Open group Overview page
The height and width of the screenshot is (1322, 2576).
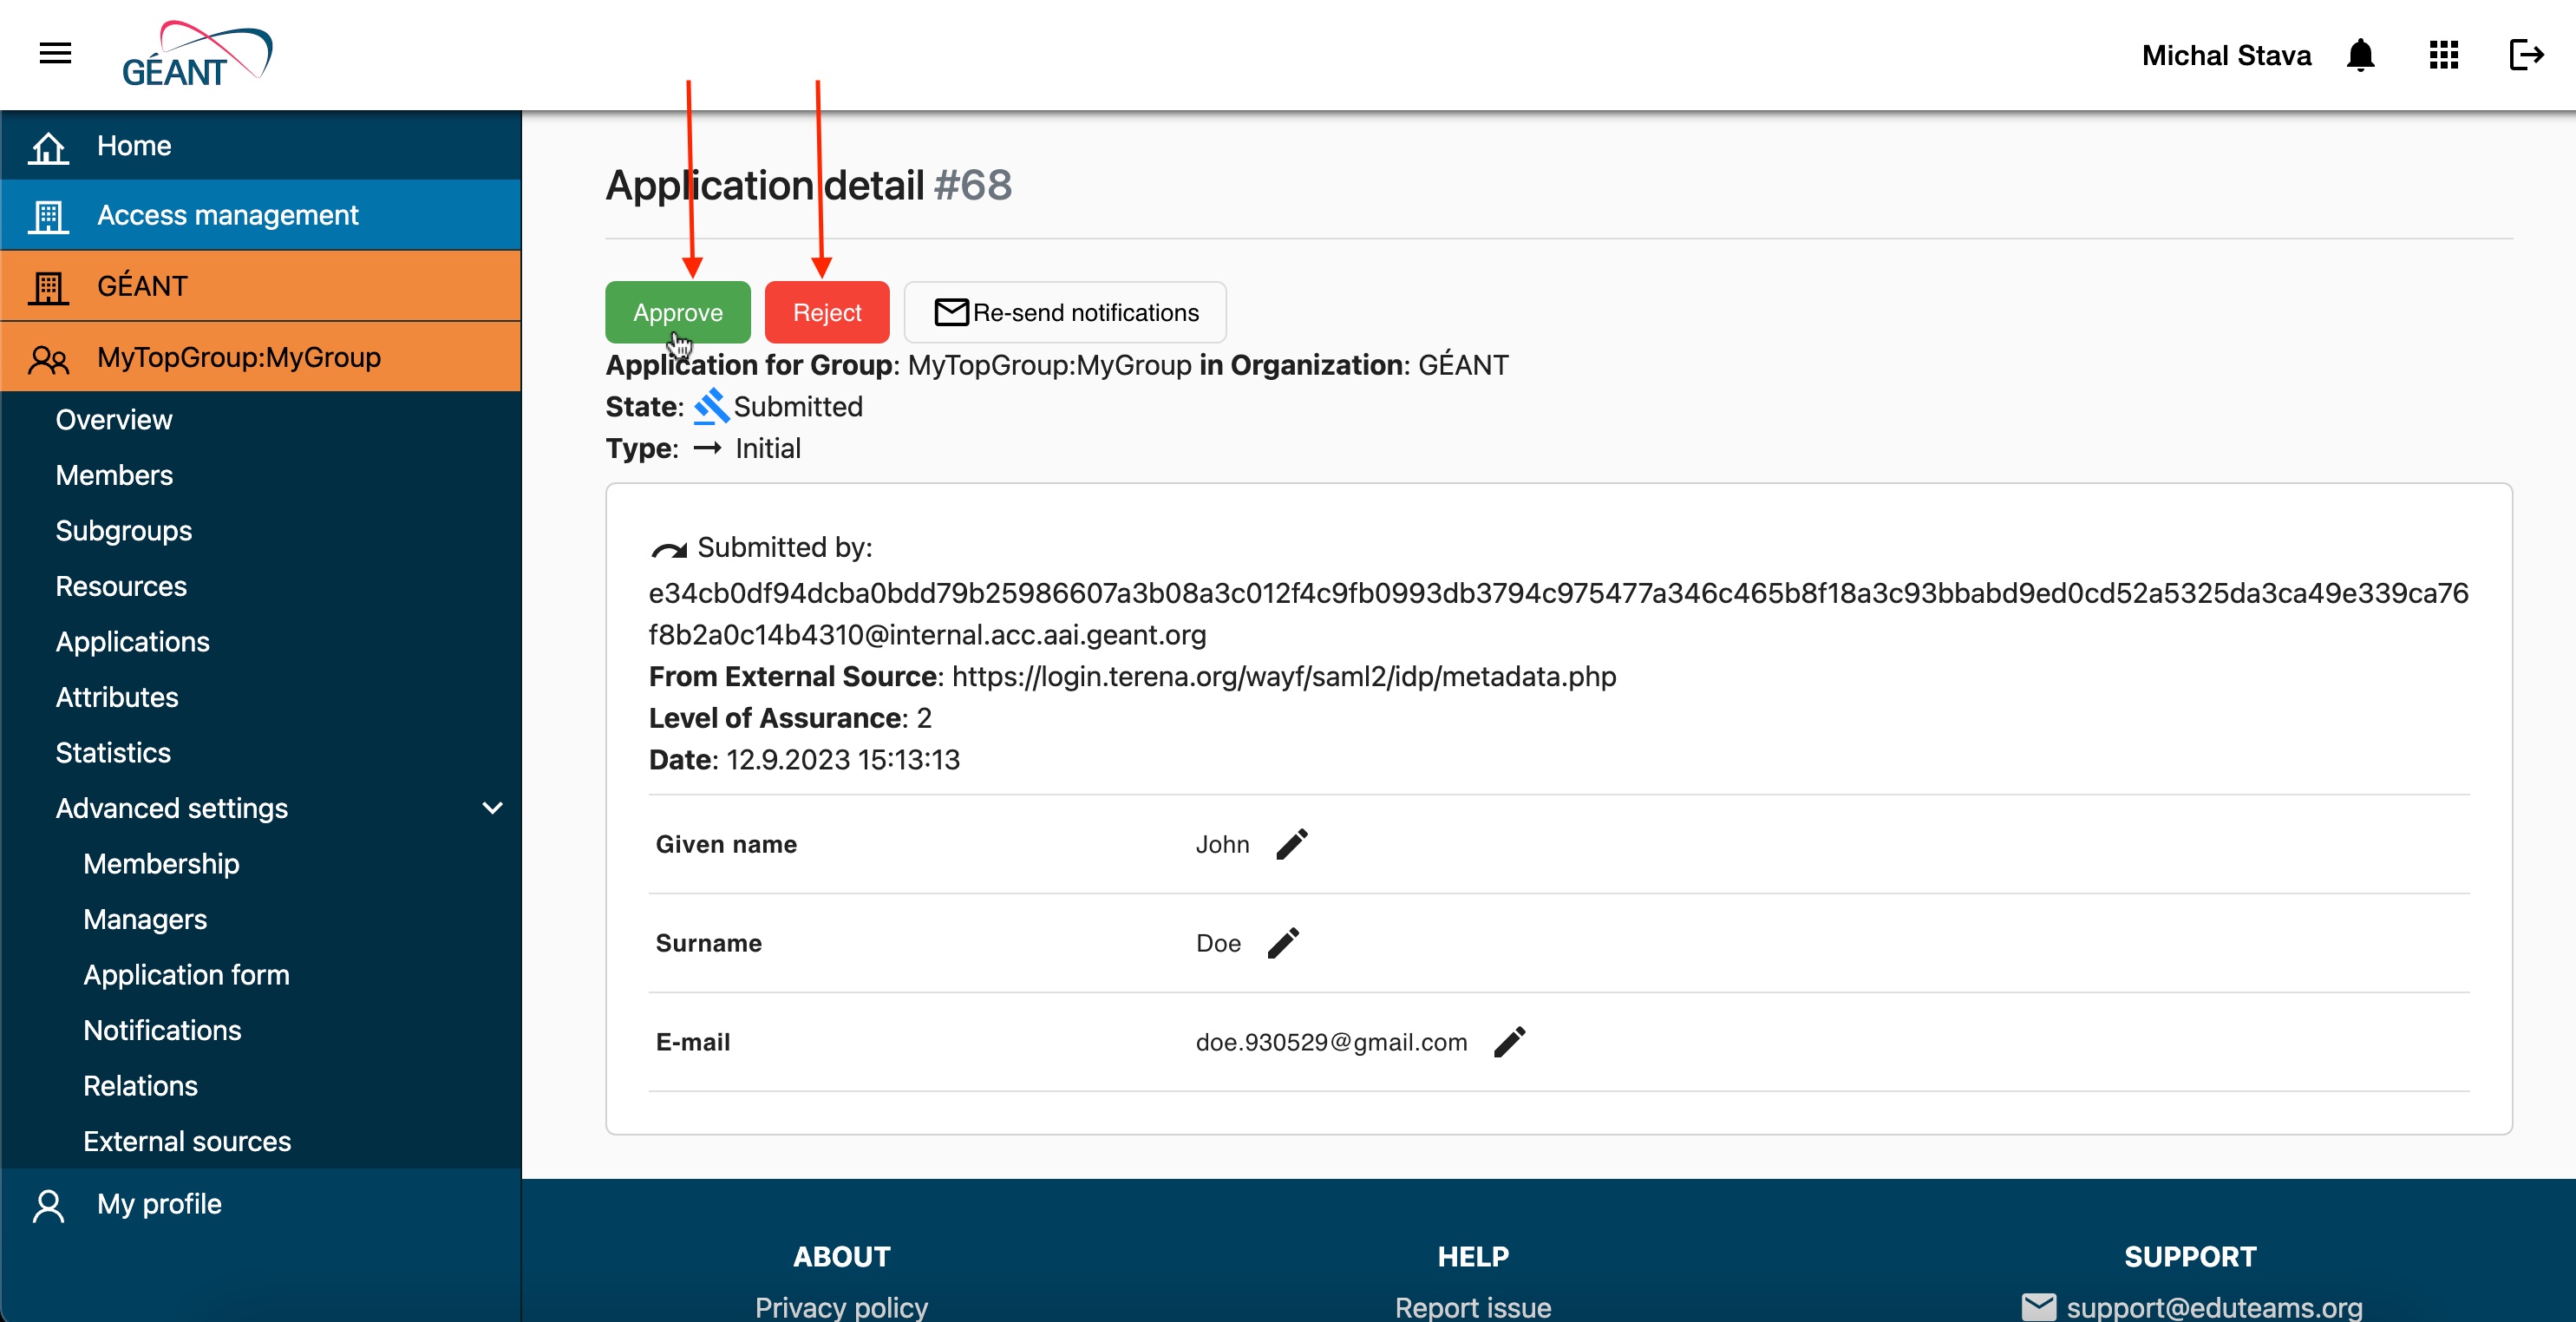pos(114,419)
